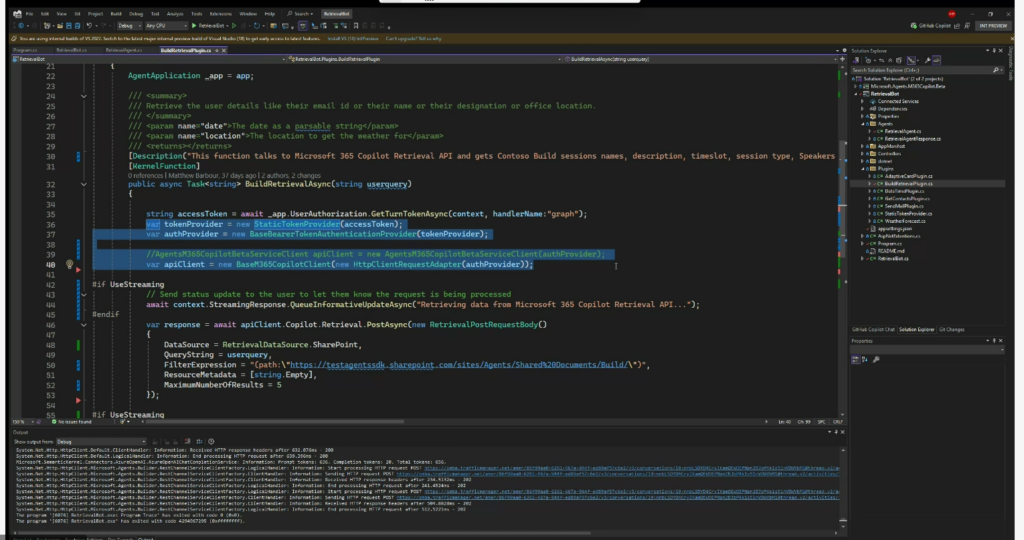The width and height of the screenshot is (1024, 540).
Task: Click the Save All toolbar icon
Action: (x=77, y=25)
